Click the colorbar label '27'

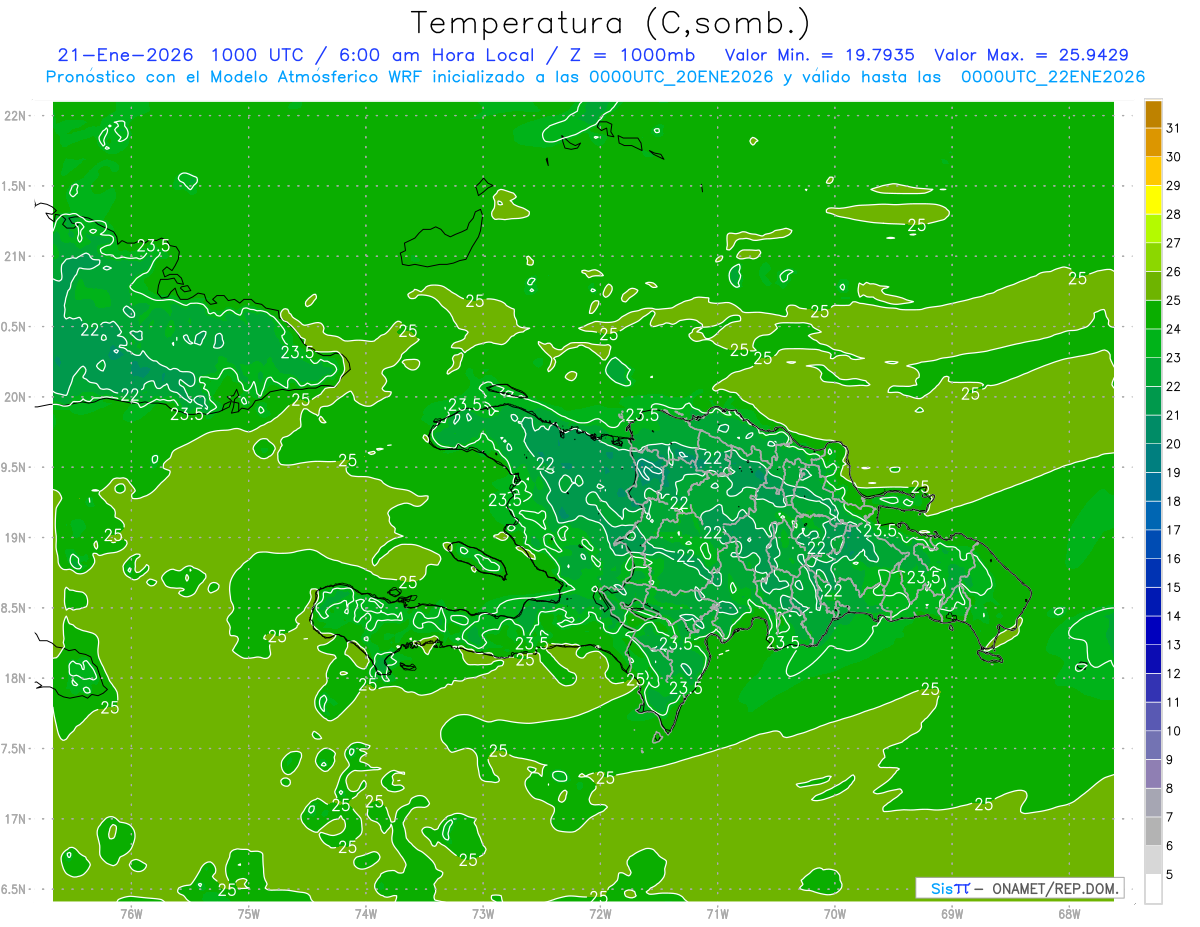click(x=1174, y=243)
